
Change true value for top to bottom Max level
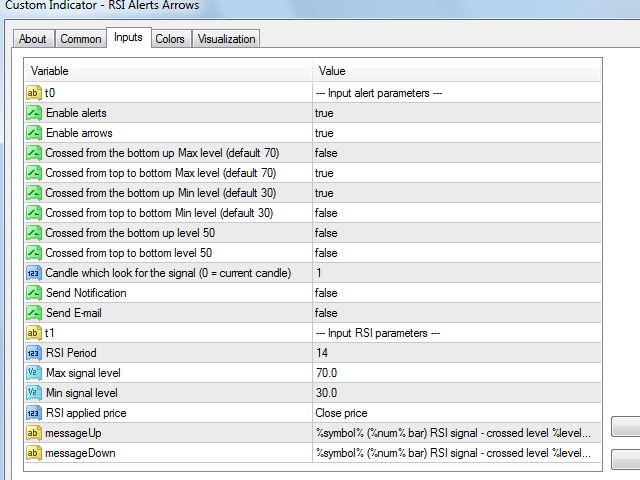click(457, 173)
